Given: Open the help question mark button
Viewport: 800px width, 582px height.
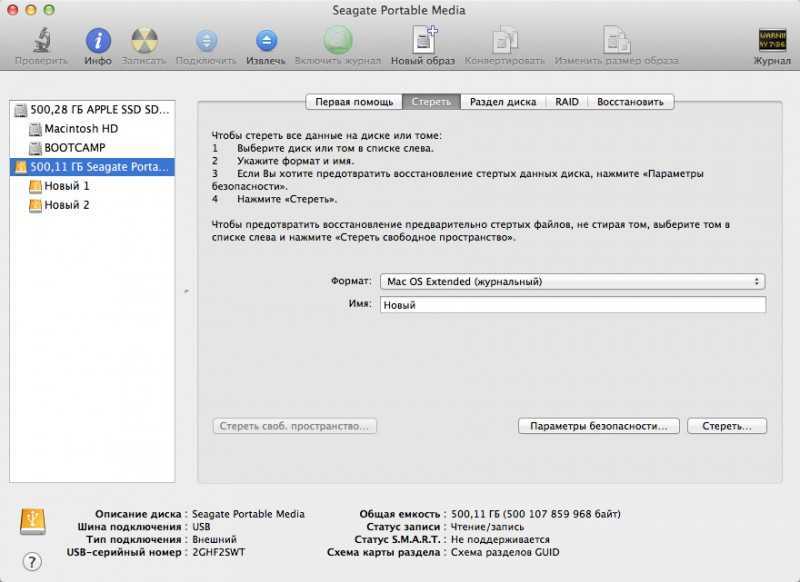Looking at the screenshot, I should pos(32,562).
